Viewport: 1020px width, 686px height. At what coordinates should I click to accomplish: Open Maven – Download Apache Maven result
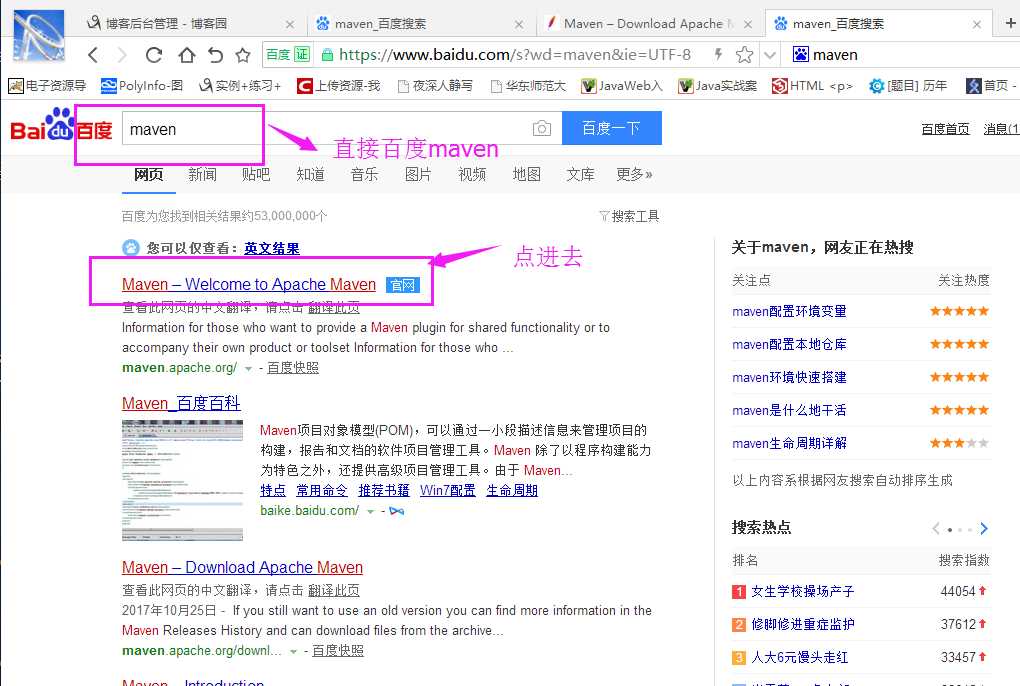(x=242, y=567)
